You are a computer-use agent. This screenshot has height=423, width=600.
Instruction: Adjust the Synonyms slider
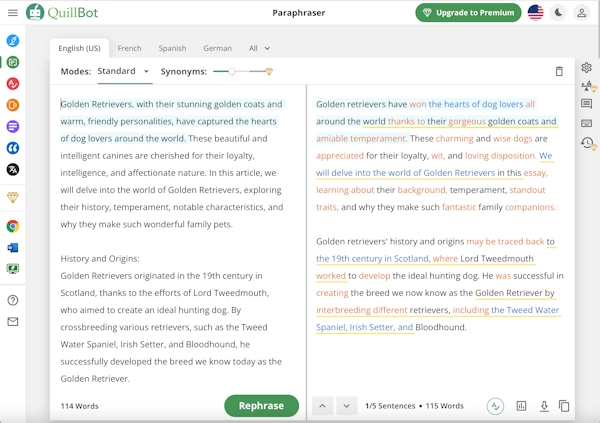click(232, 72)
